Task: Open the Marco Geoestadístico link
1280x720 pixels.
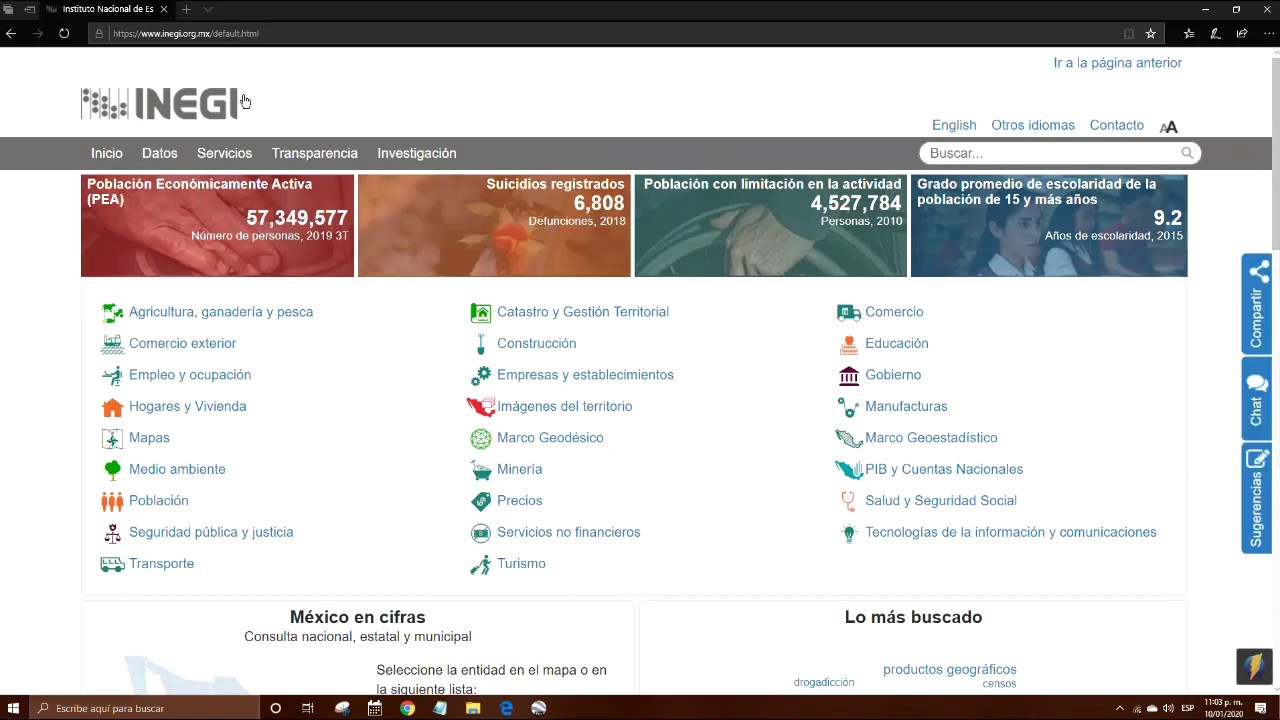Action: pos(931,438)
